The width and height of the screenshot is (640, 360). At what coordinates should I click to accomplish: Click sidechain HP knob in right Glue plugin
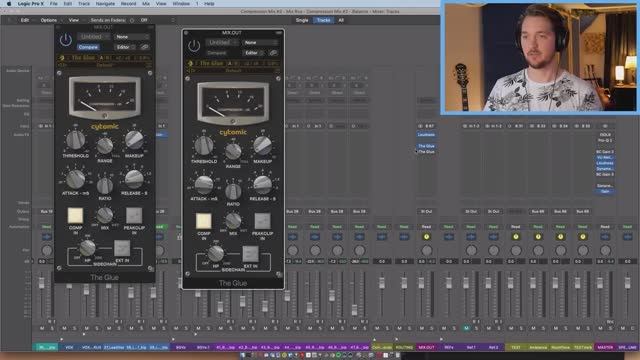216,253
